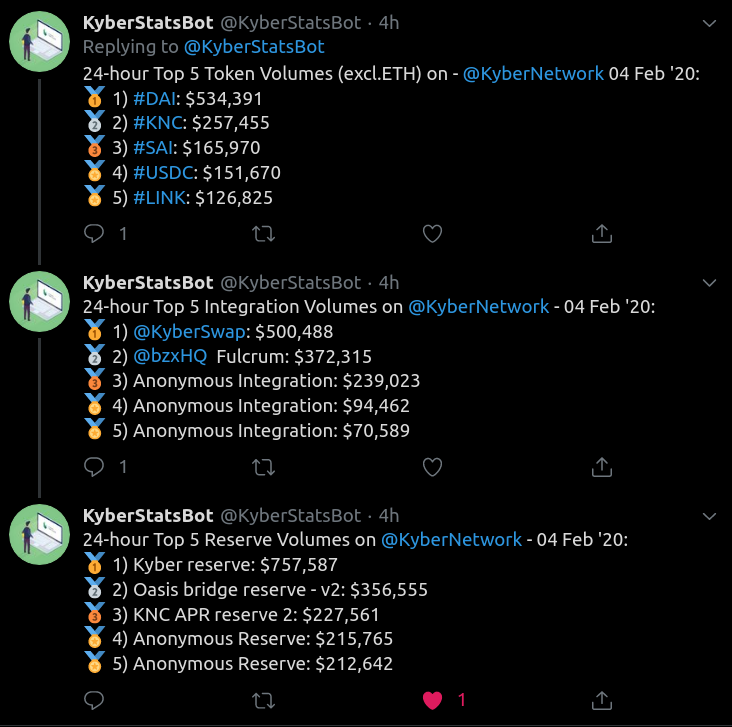Share the Reserve Volumes tweet

point(602,700)
